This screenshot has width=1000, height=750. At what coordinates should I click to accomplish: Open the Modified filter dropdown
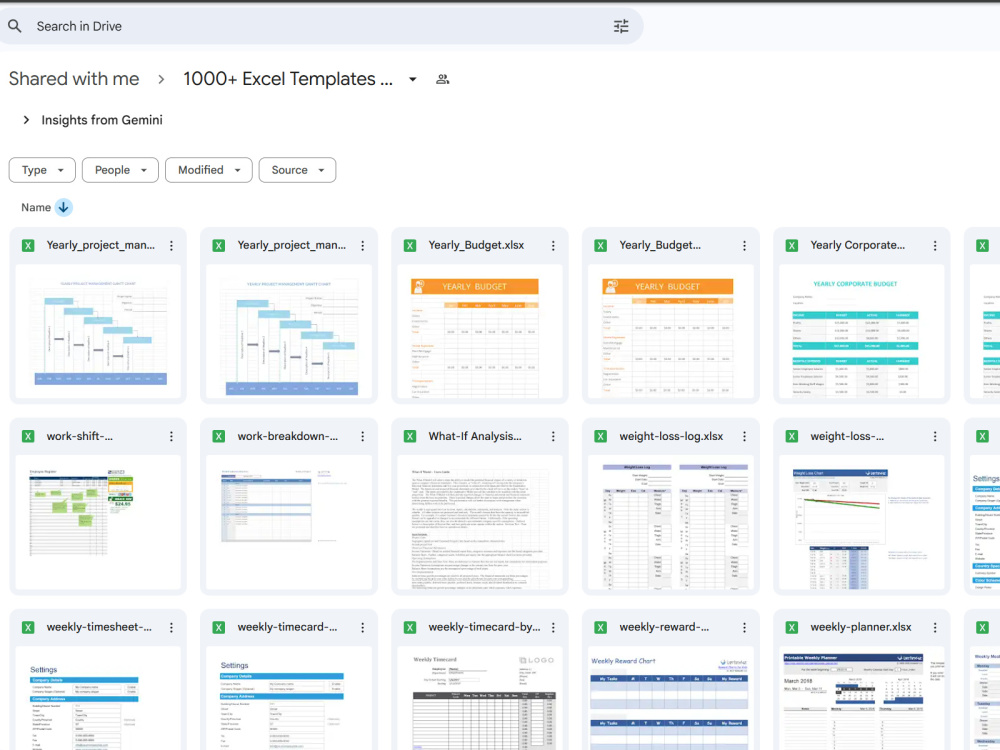point(209,170)
